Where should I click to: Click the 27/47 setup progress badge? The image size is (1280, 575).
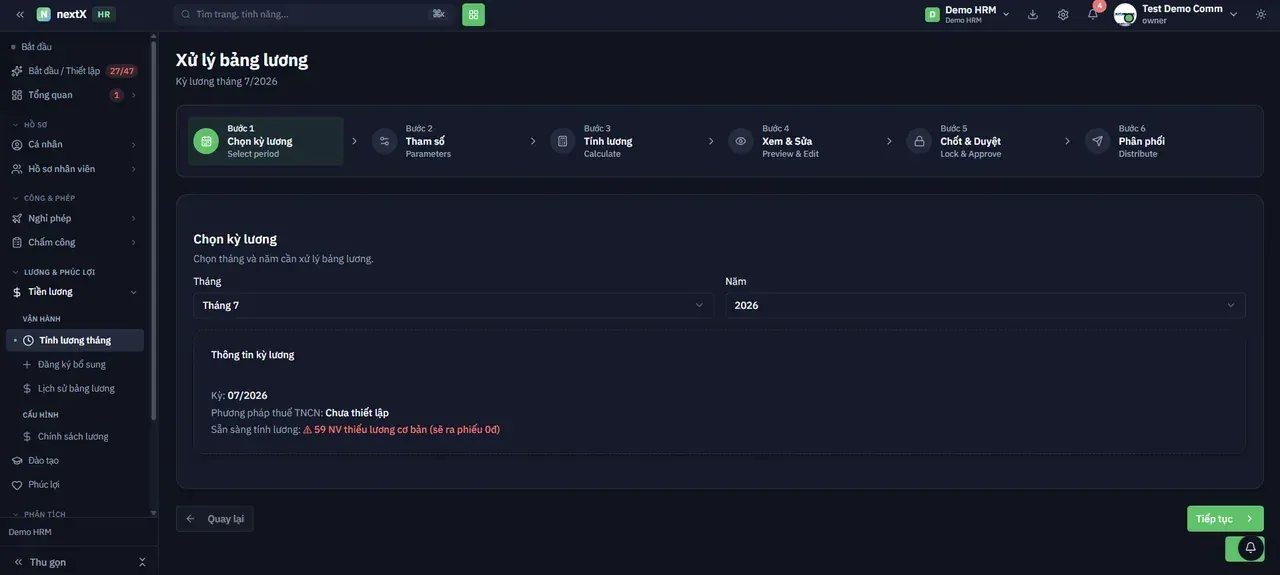122,71
